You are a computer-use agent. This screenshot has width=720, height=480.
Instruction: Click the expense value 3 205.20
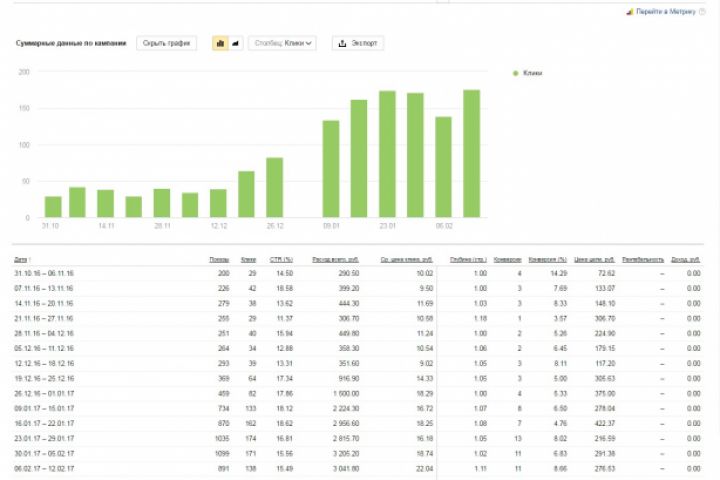[347, 453]
